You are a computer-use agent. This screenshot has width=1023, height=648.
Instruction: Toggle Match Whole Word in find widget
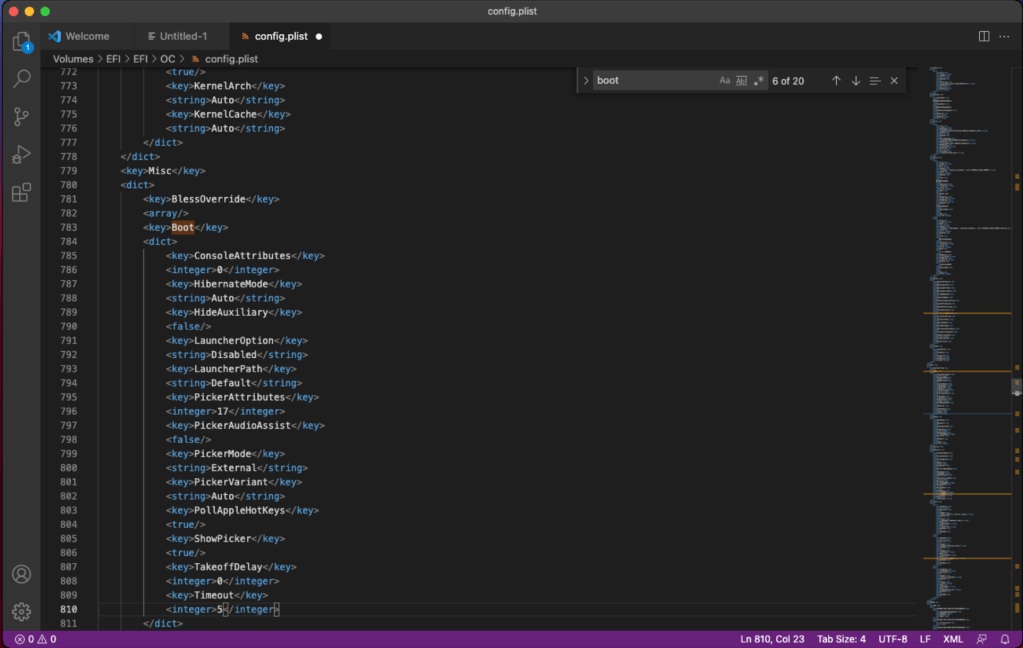(741, 81)
